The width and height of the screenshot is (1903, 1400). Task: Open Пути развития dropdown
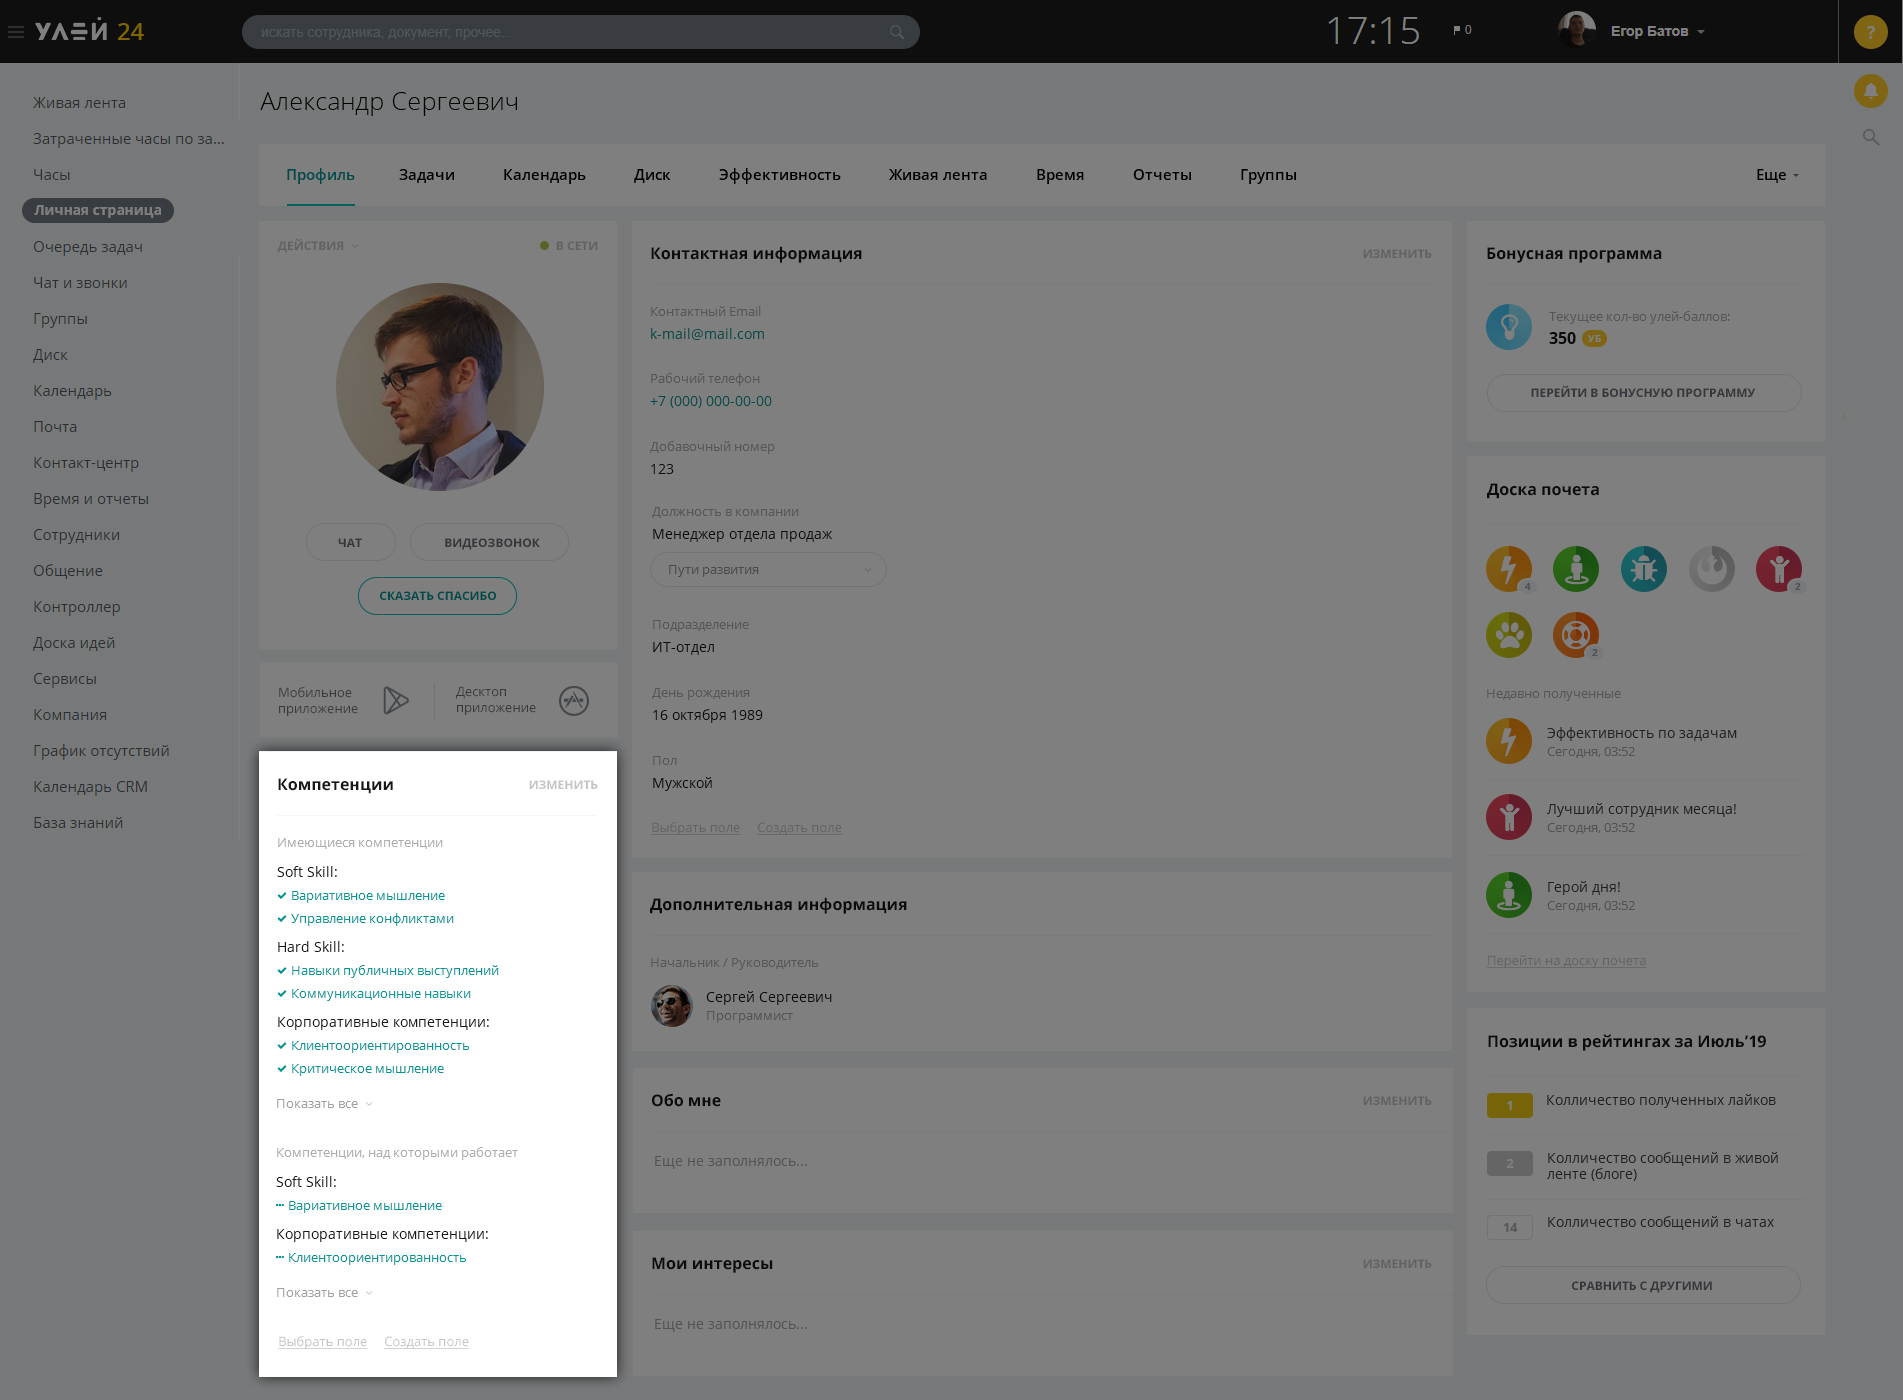click(x=768, y=570)
